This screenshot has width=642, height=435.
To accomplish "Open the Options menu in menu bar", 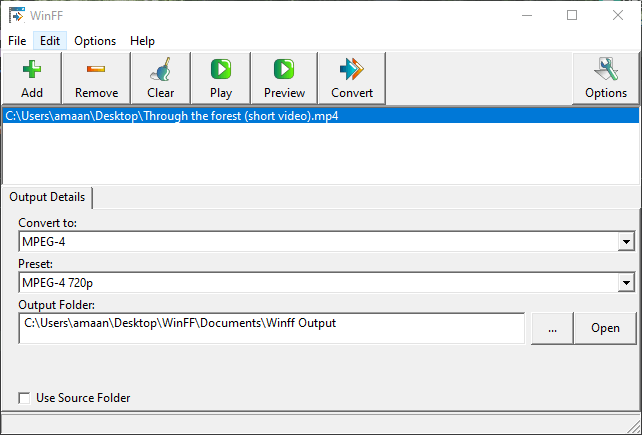I will click(95, 41).
